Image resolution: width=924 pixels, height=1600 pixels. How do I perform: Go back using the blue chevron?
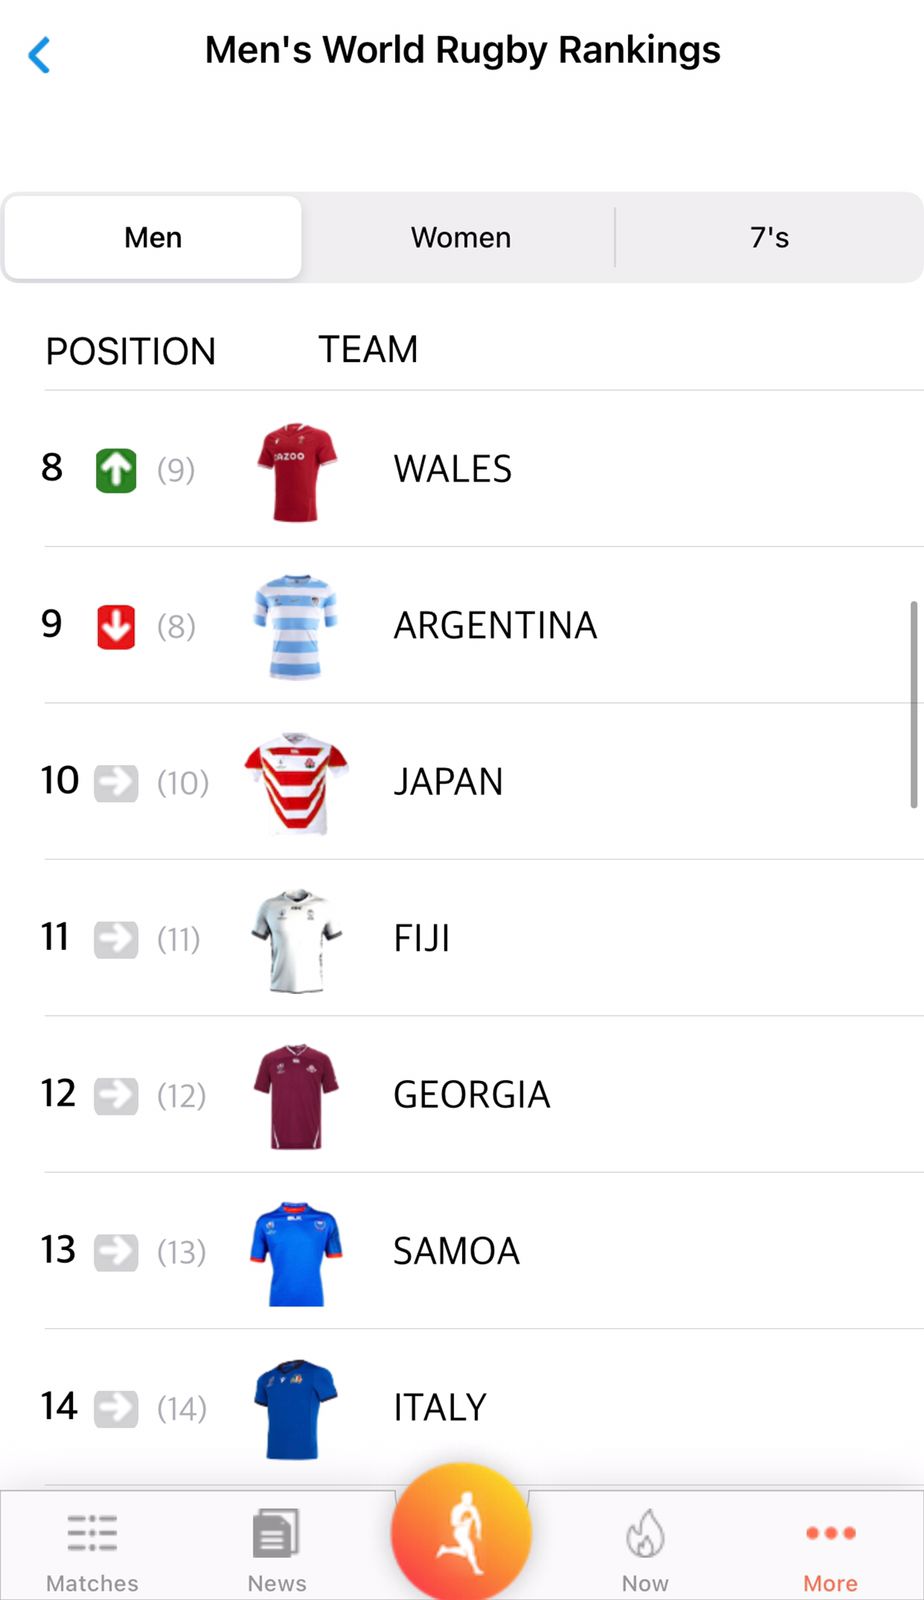click(40, 55)
